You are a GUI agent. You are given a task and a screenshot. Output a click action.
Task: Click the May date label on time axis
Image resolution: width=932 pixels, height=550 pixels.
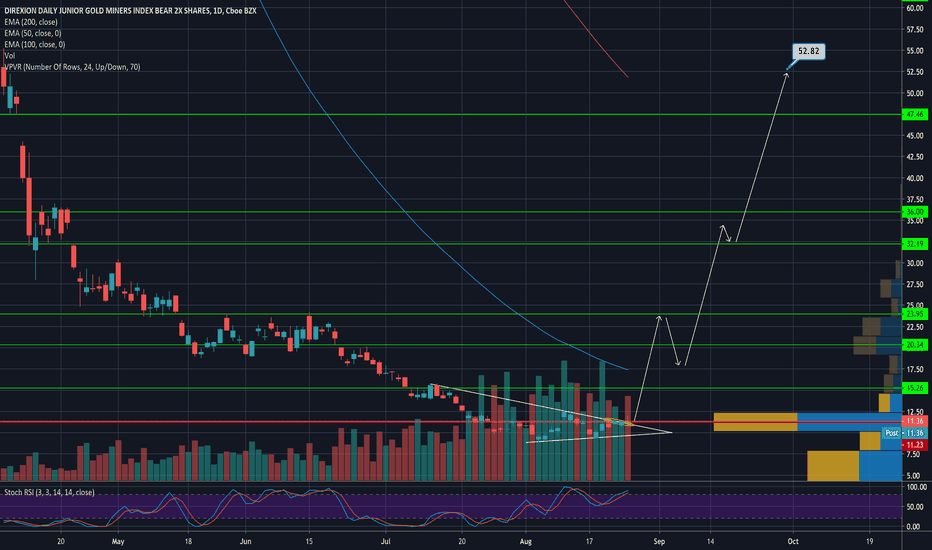(x=118, y=542)
